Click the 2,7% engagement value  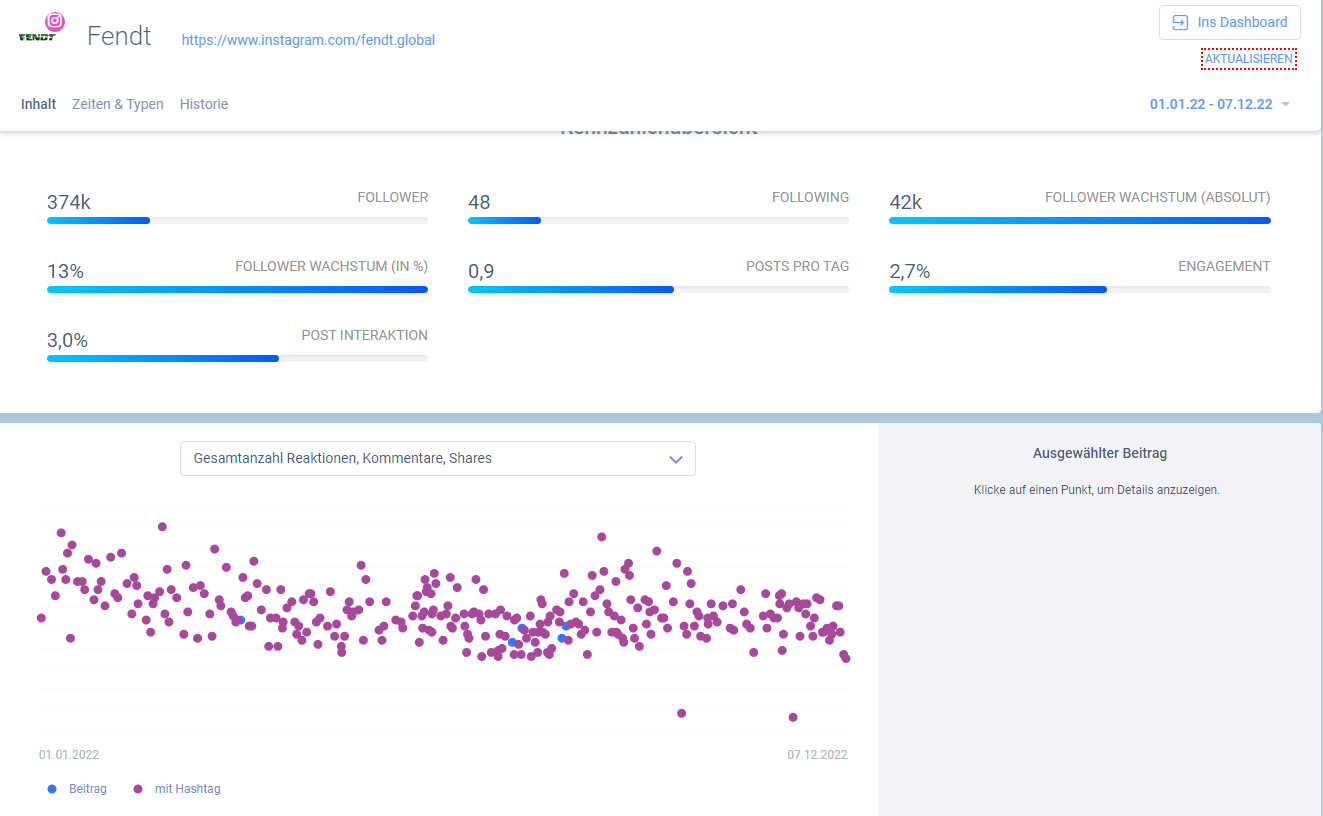point(910,271)
